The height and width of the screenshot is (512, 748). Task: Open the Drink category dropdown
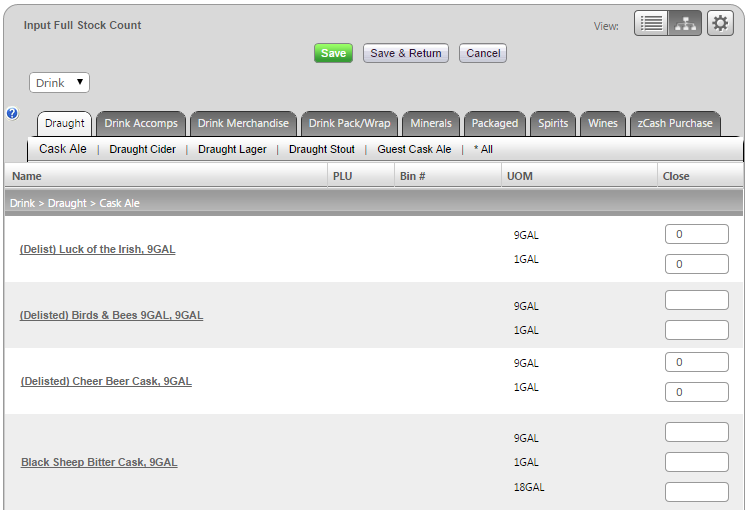click(x=59, y=83)
